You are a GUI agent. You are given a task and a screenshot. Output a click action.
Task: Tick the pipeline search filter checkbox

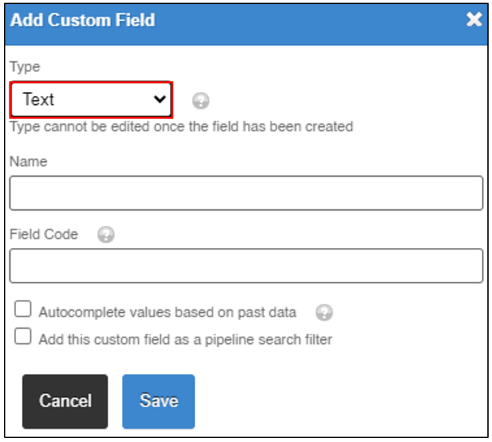pos(23,336)
